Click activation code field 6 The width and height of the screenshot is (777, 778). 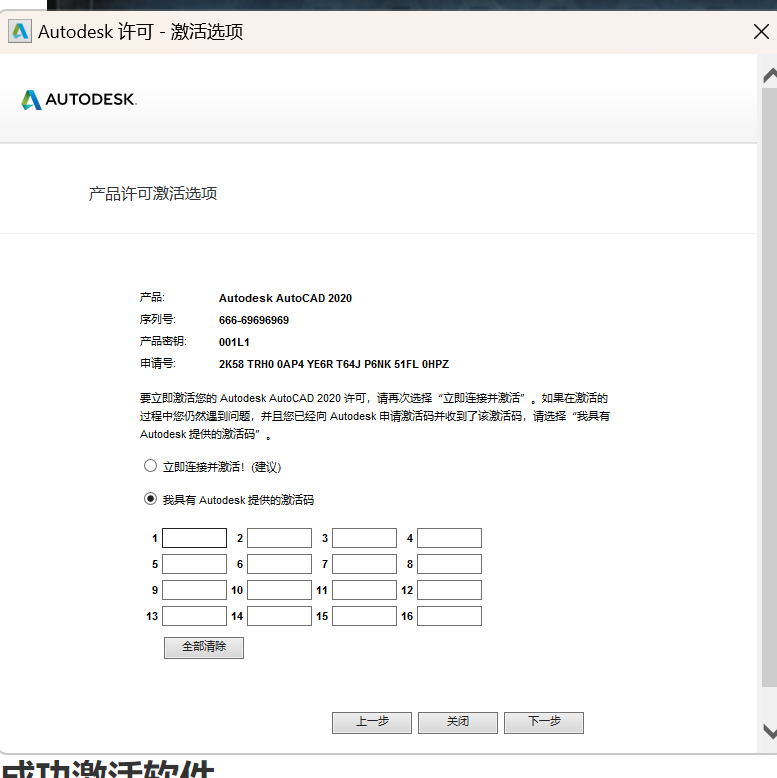tap(279, 564)
